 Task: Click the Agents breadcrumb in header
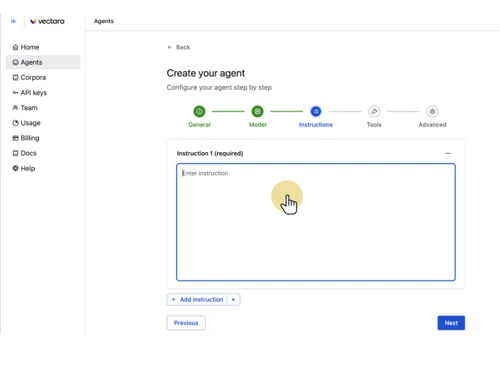[x=104, y=21]
